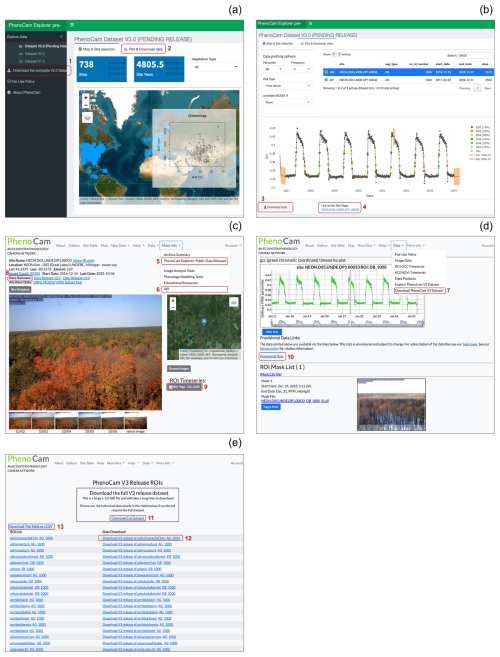Screen dimensions: 500x657
Task: Open the map layers control in panel (a)
Action: click(87, 118)
